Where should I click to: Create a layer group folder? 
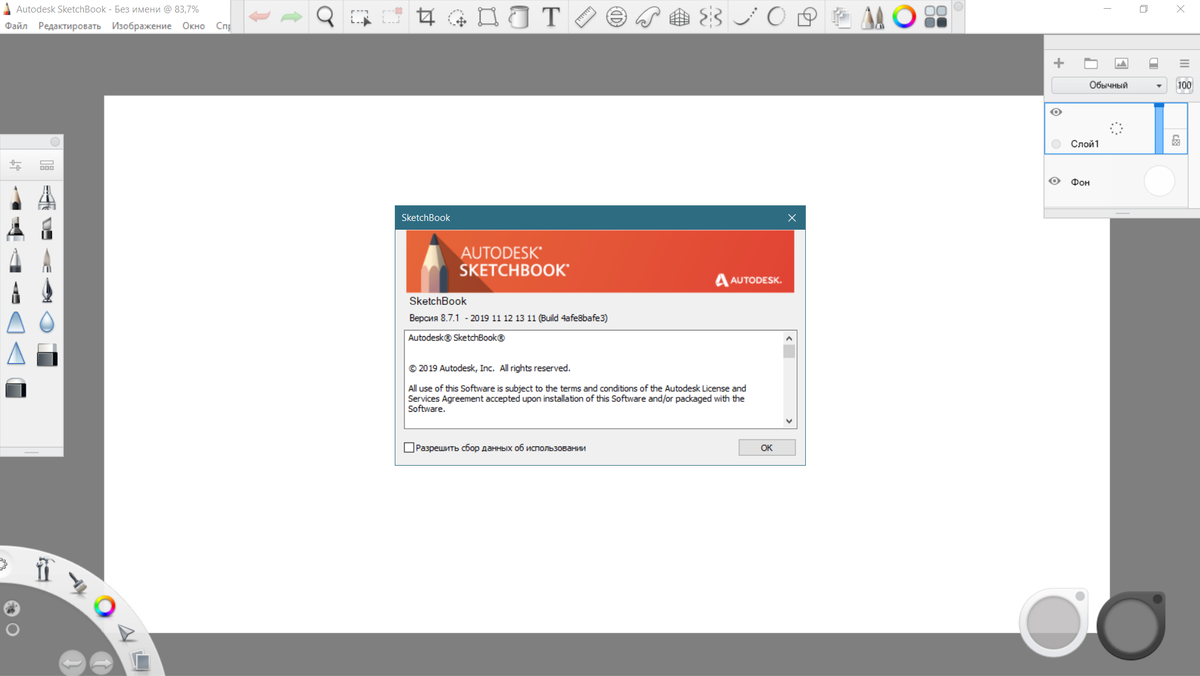(x=1091, y=63)
